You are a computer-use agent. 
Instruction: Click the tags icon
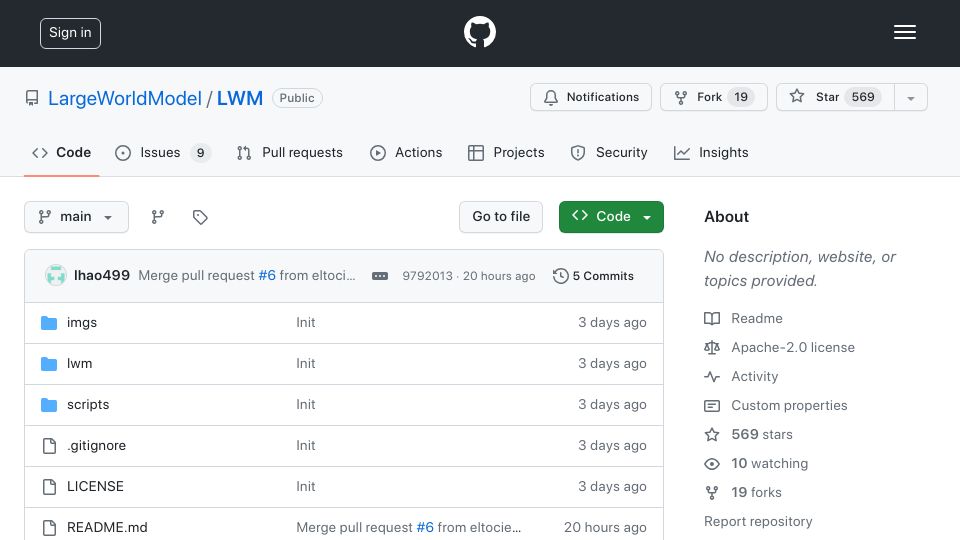click(x=200, y=217)
